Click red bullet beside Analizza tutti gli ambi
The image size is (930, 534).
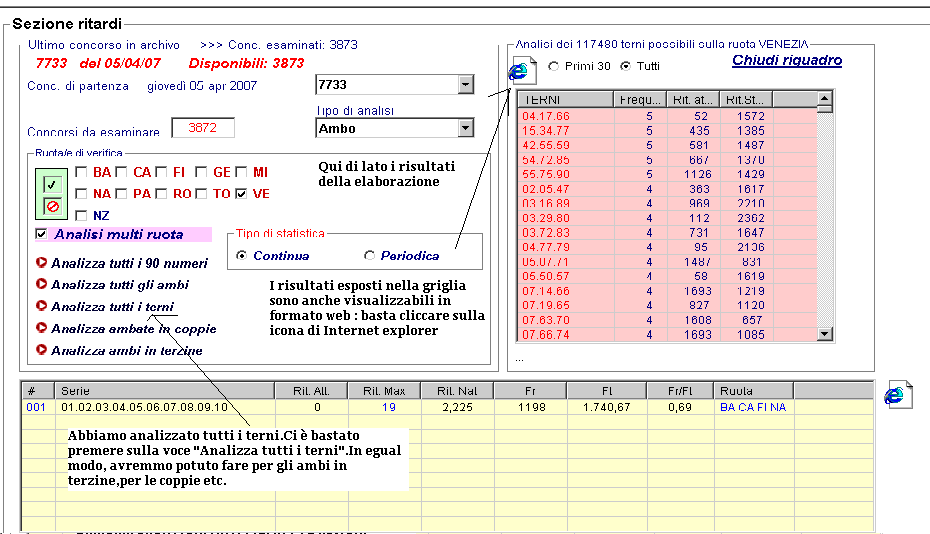click(41, 284)
